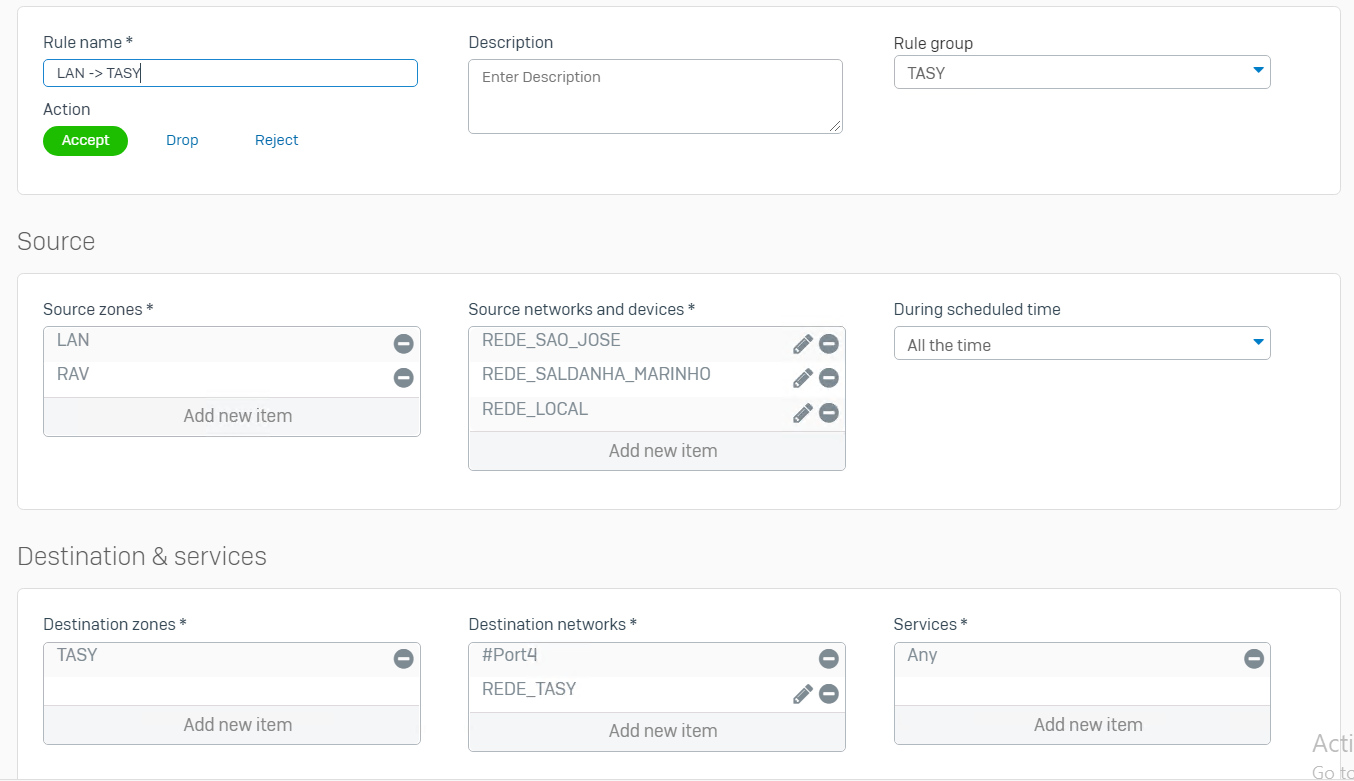1354x781 pixels.
Task: Edit REDE_SALDANHA_MARINHO network entry
Action: [x=802, y=378]
